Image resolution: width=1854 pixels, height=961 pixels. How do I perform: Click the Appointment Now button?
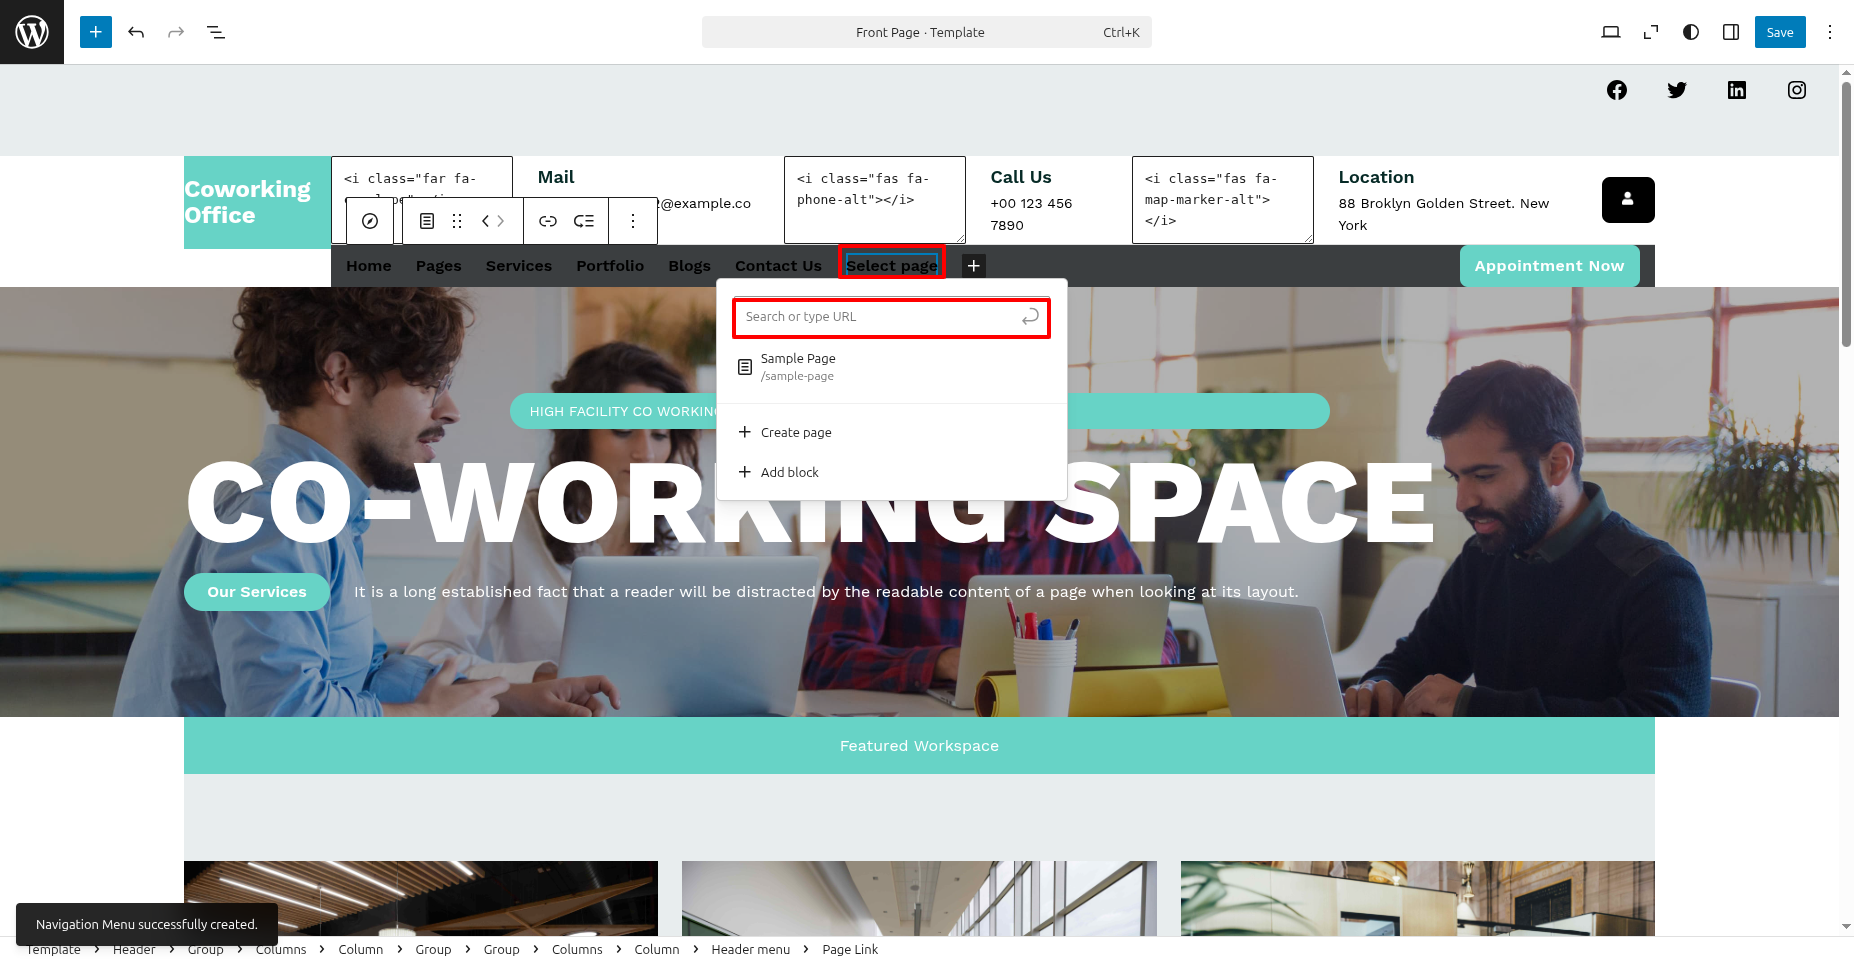click(1548, 266)
